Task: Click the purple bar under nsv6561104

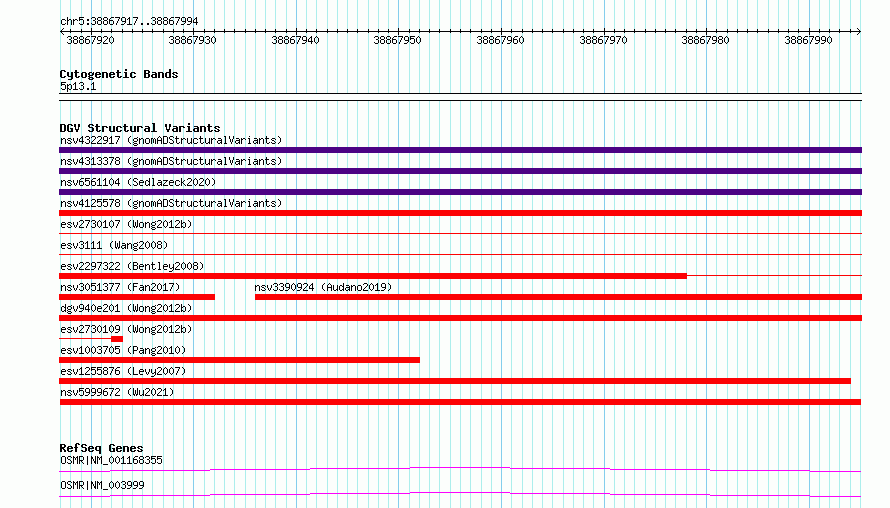Action: 460,192
